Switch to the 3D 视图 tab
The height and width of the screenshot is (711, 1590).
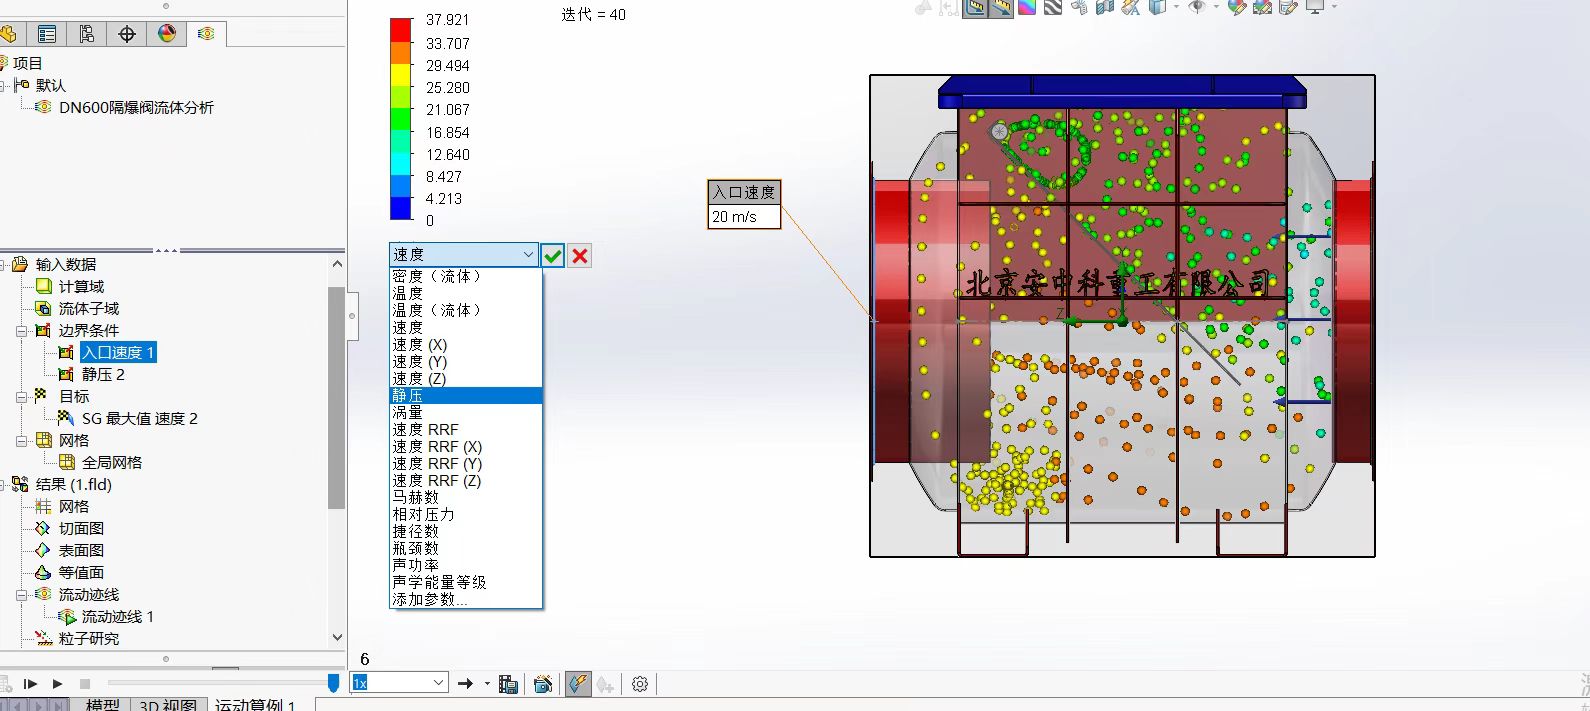click(x=167, y=704)
